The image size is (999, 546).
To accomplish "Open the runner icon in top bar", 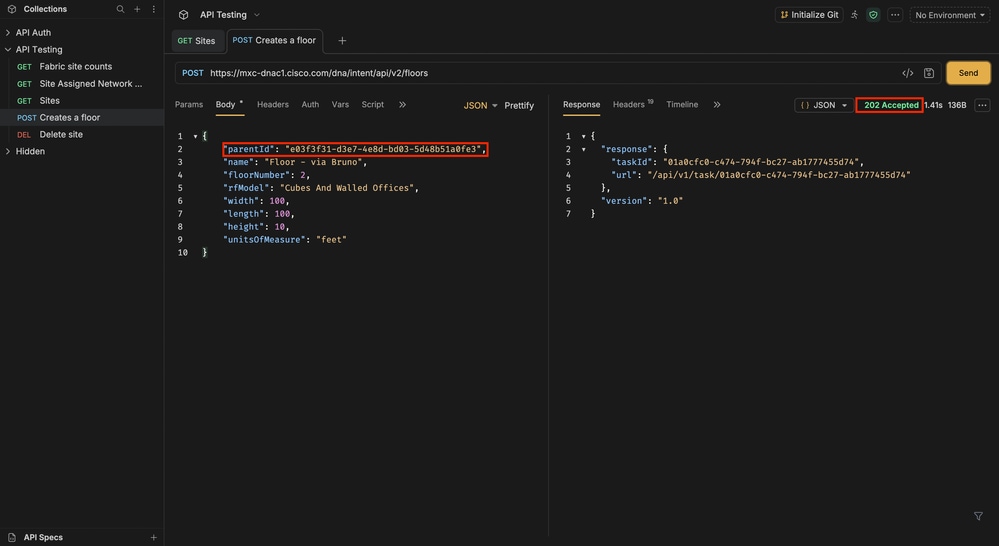I will [x=854, y=15].
